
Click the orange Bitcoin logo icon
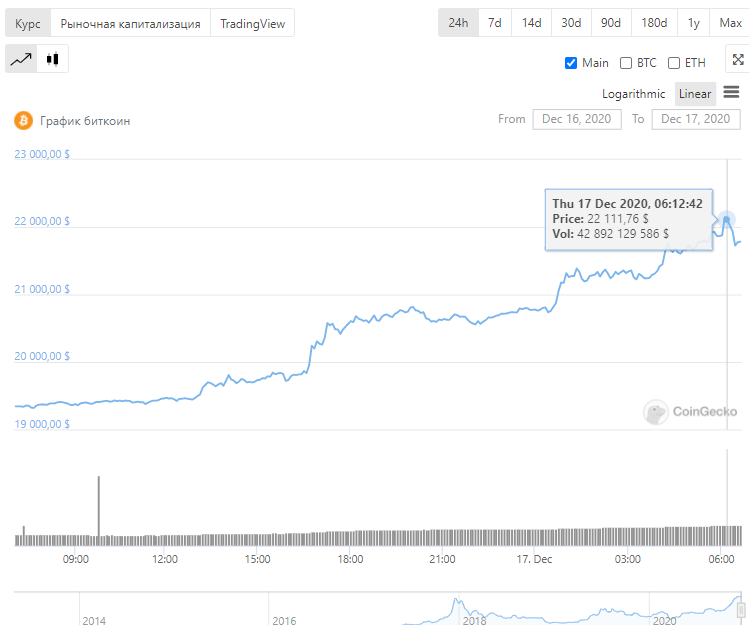(23, 120)
